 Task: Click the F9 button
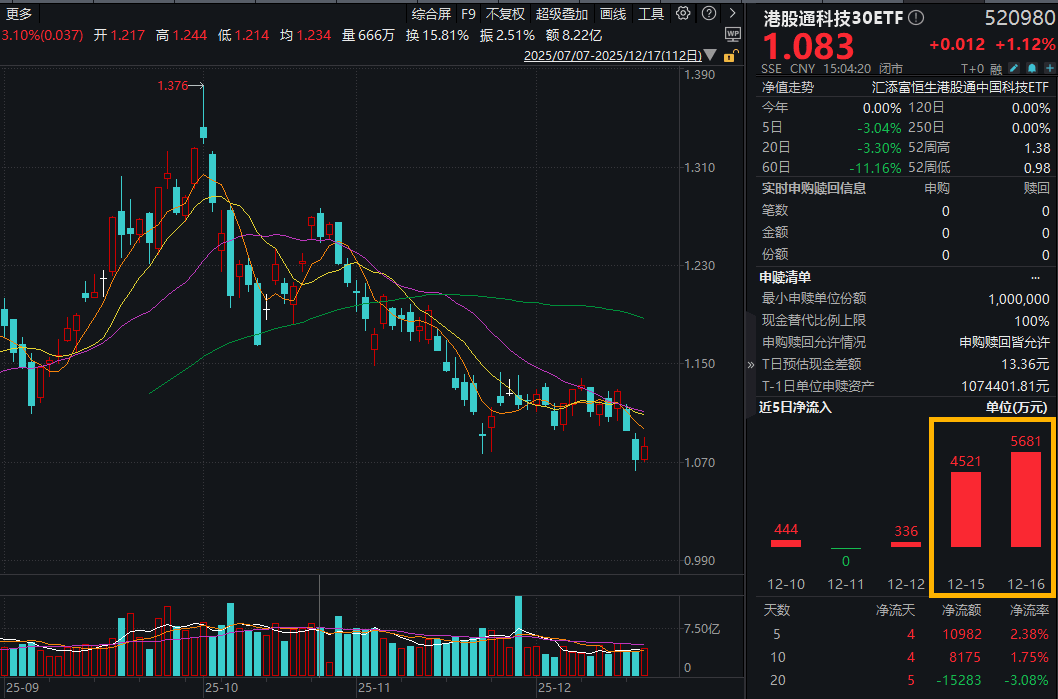469,15
